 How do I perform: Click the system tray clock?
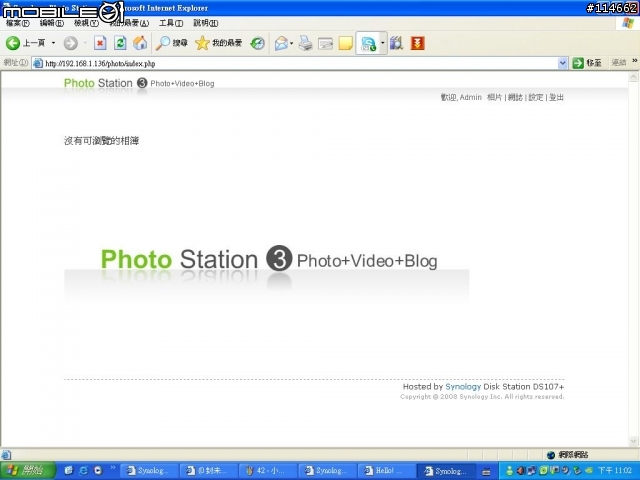[x=615, y=471]
